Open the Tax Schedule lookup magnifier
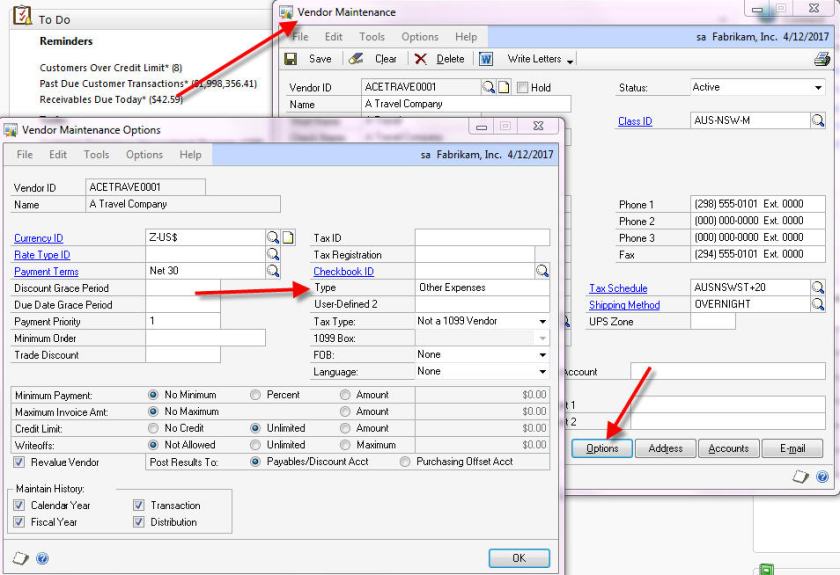 pyautogui.click(x=818, y=288)
